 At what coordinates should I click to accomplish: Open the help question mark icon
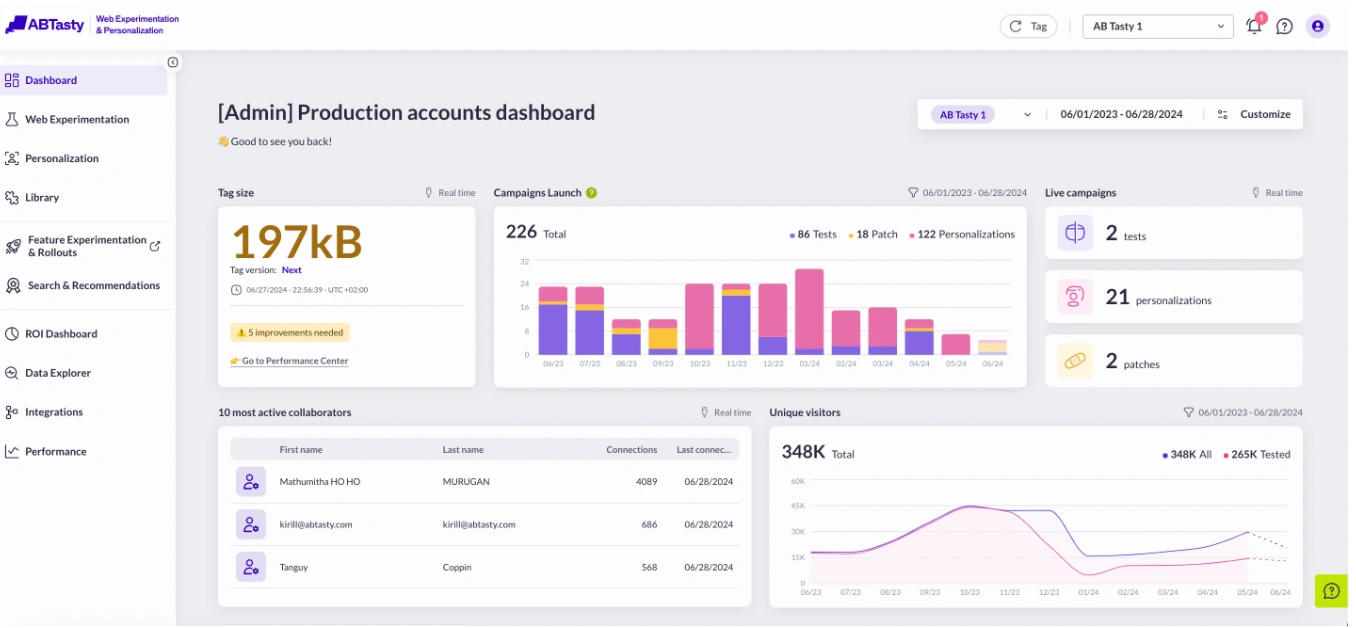(x=1286, y=26)
